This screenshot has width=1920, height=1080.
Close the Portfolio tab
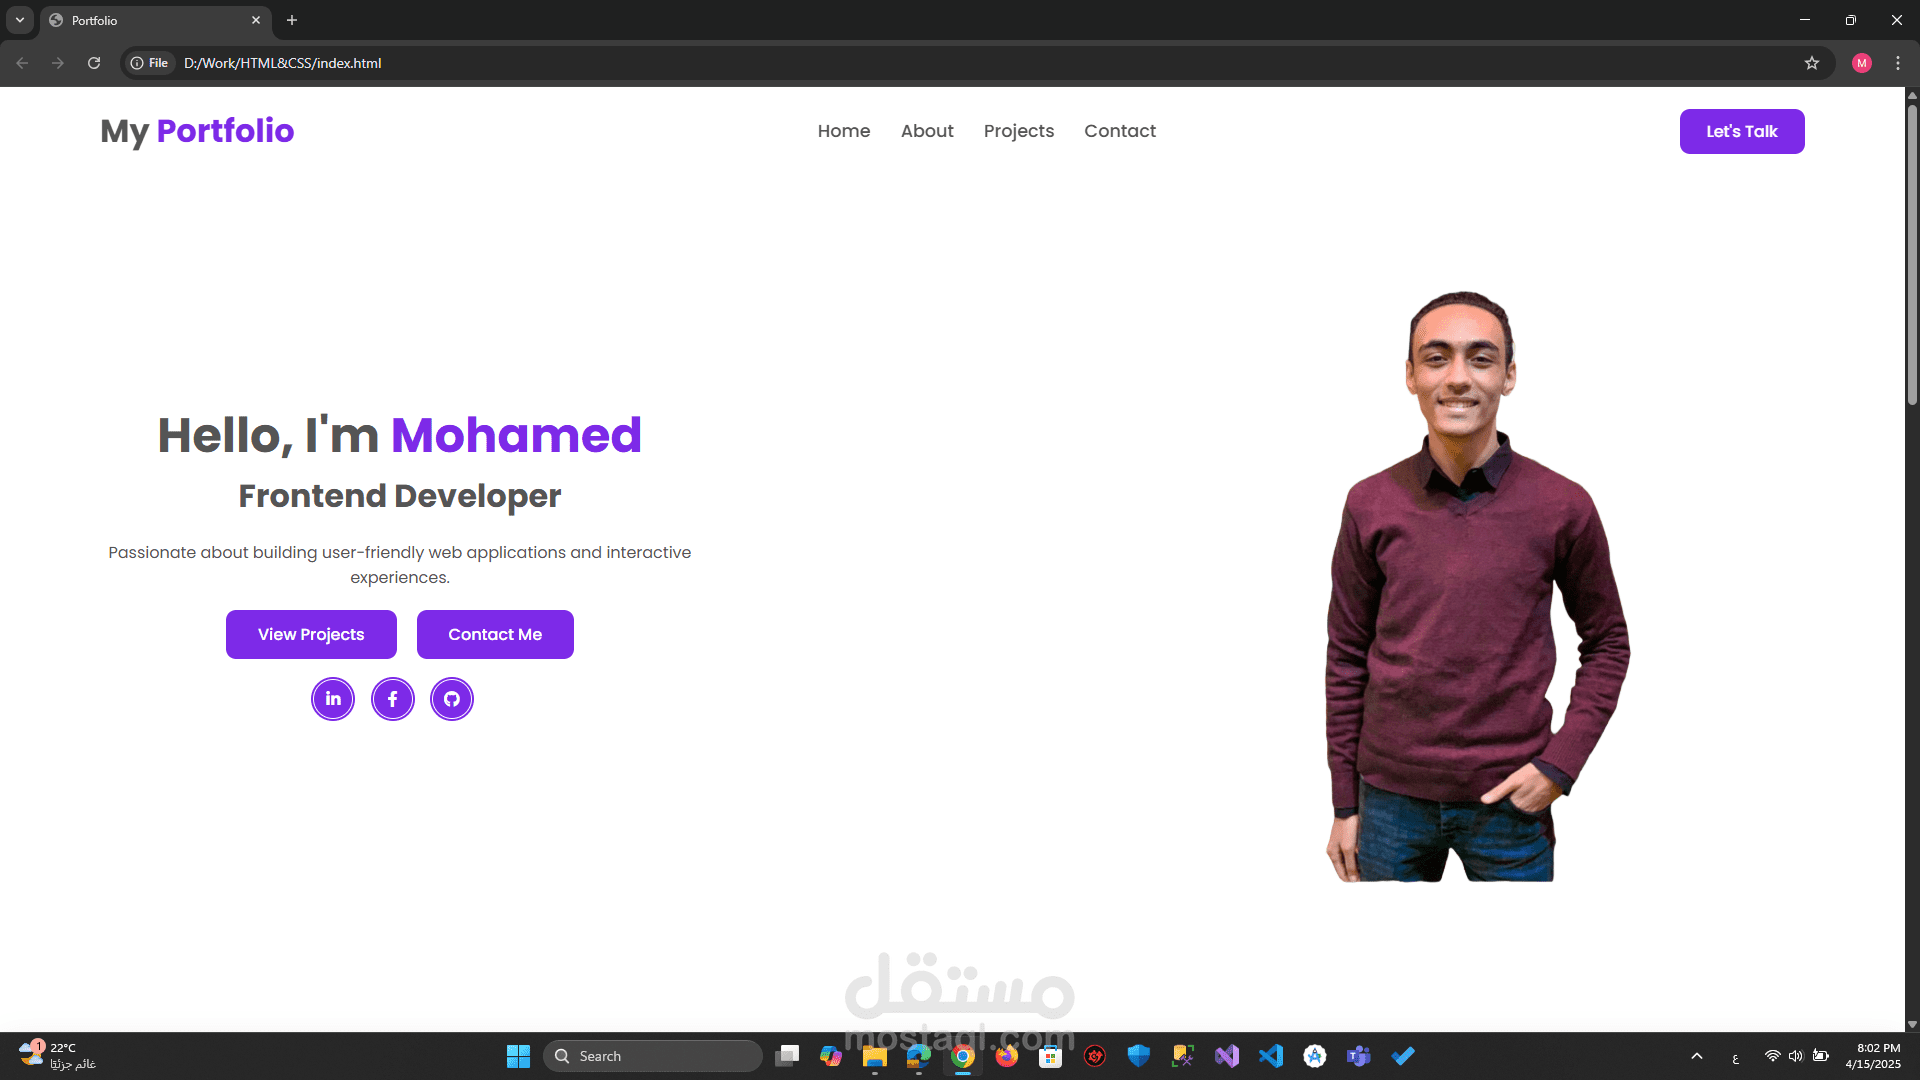256,20
